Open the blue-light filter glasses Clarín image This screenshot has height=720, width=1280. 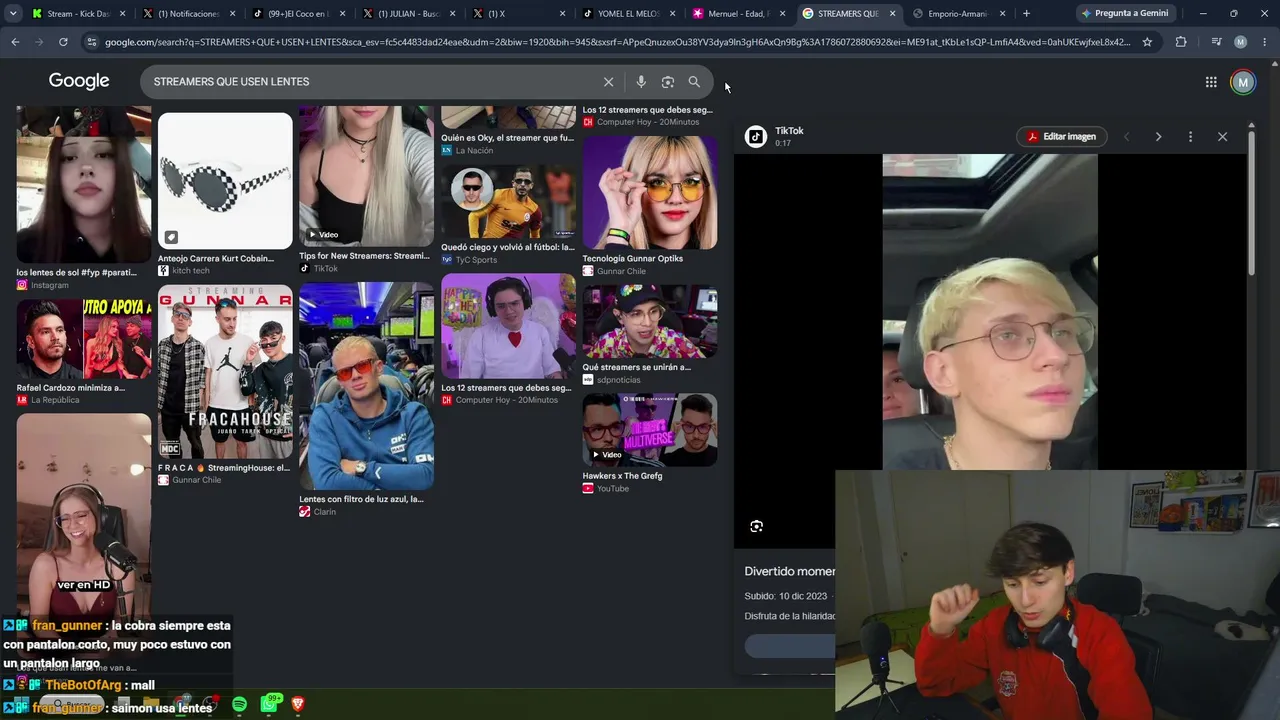click(366, 386)
